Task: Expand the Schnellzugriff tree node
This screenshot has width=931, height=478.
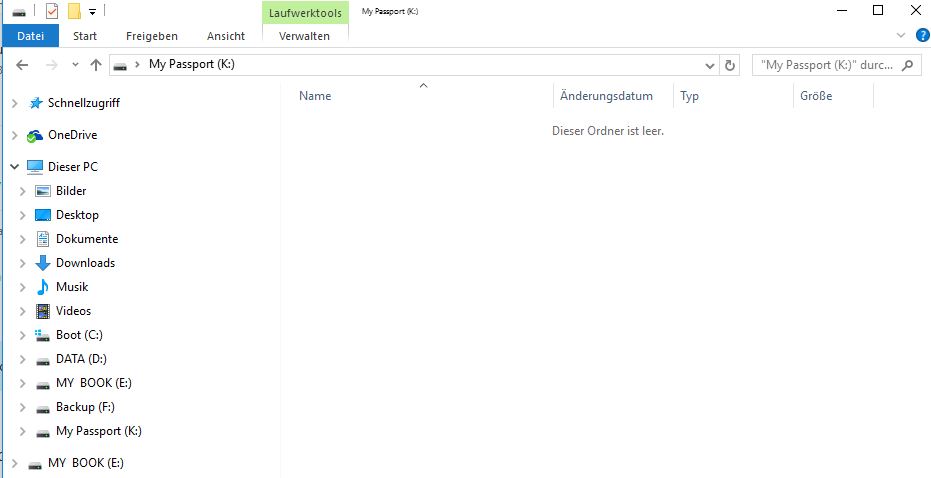Action: [15, 103]
